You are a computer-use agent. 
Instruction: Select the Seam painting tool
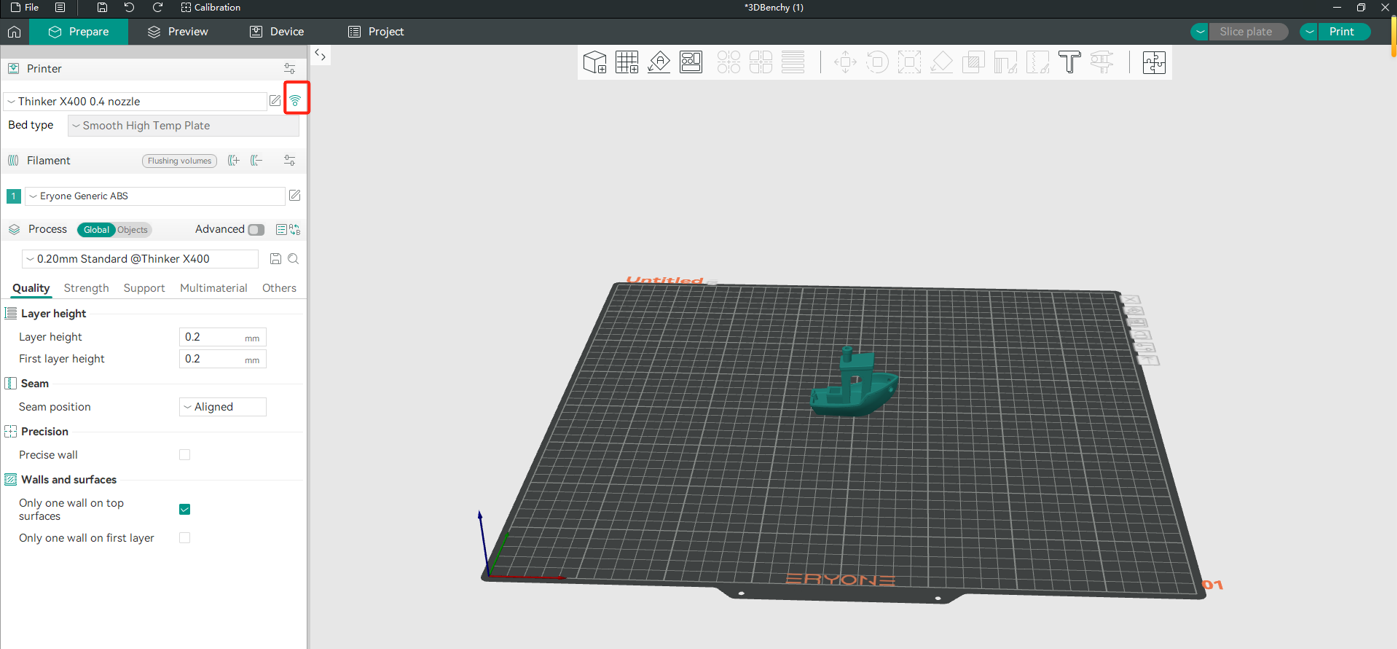pyautogui.click(x=1037, y=62)
